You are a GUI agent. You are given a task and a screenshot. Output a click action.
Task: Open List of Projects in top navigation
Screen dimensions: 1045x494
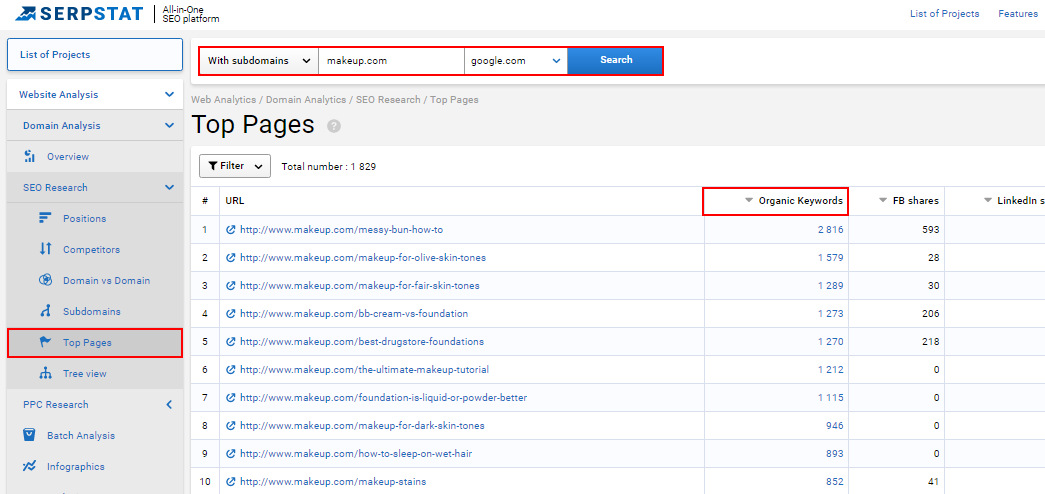944,14
